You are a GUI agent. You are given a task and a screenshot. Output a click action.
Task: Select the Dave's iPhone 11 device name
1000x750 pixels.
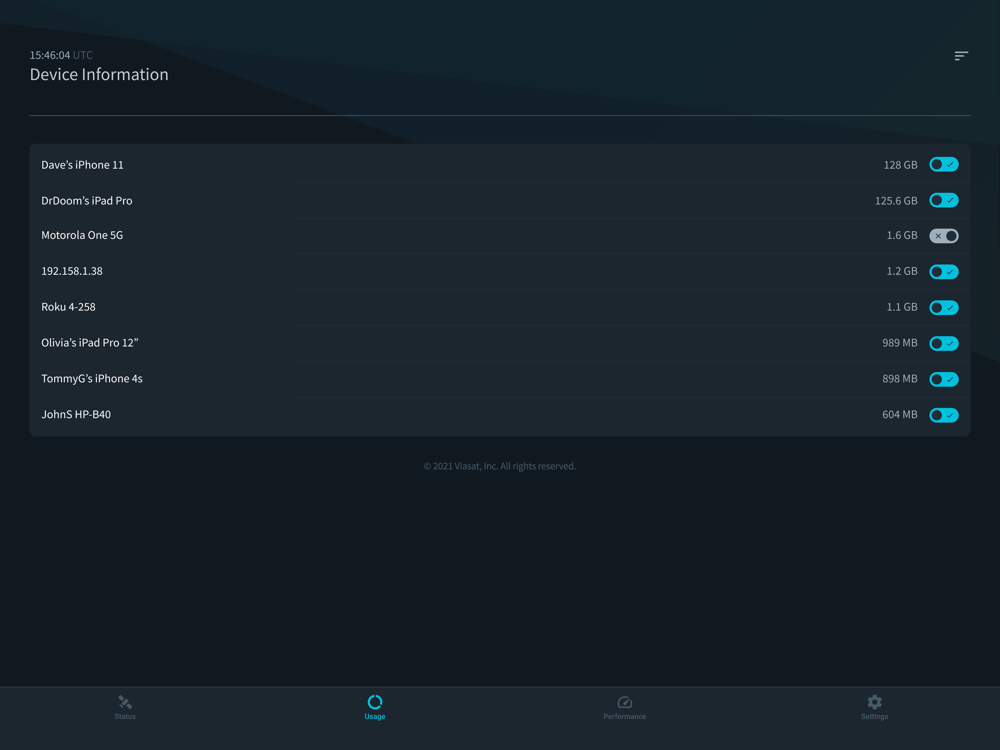coord(82,165)
